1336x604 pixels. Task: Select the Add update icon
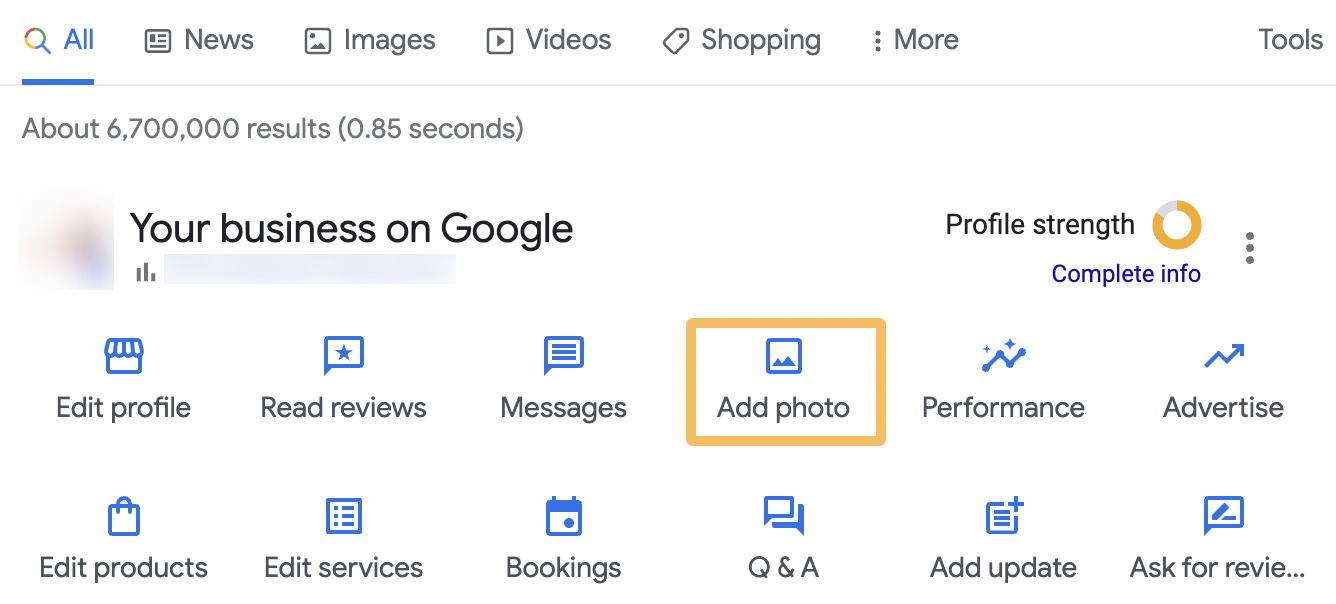tap(1003, 515)
